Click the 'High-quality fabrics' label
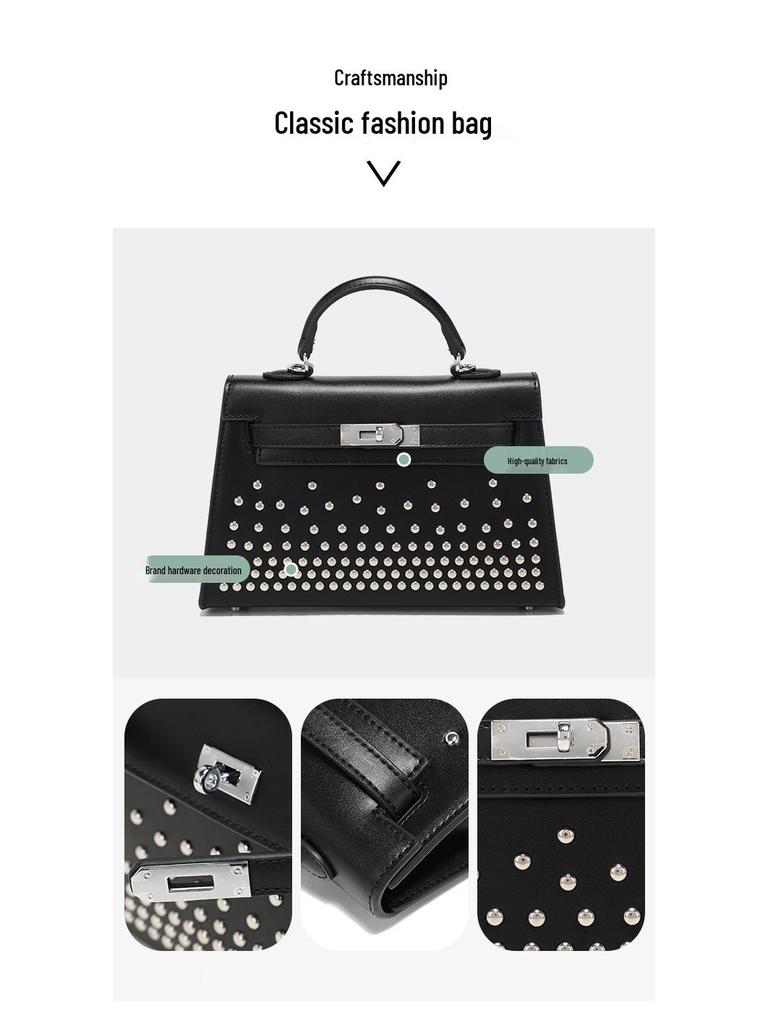Screen dimensions: 768x1024 click(x=538, y=460)
